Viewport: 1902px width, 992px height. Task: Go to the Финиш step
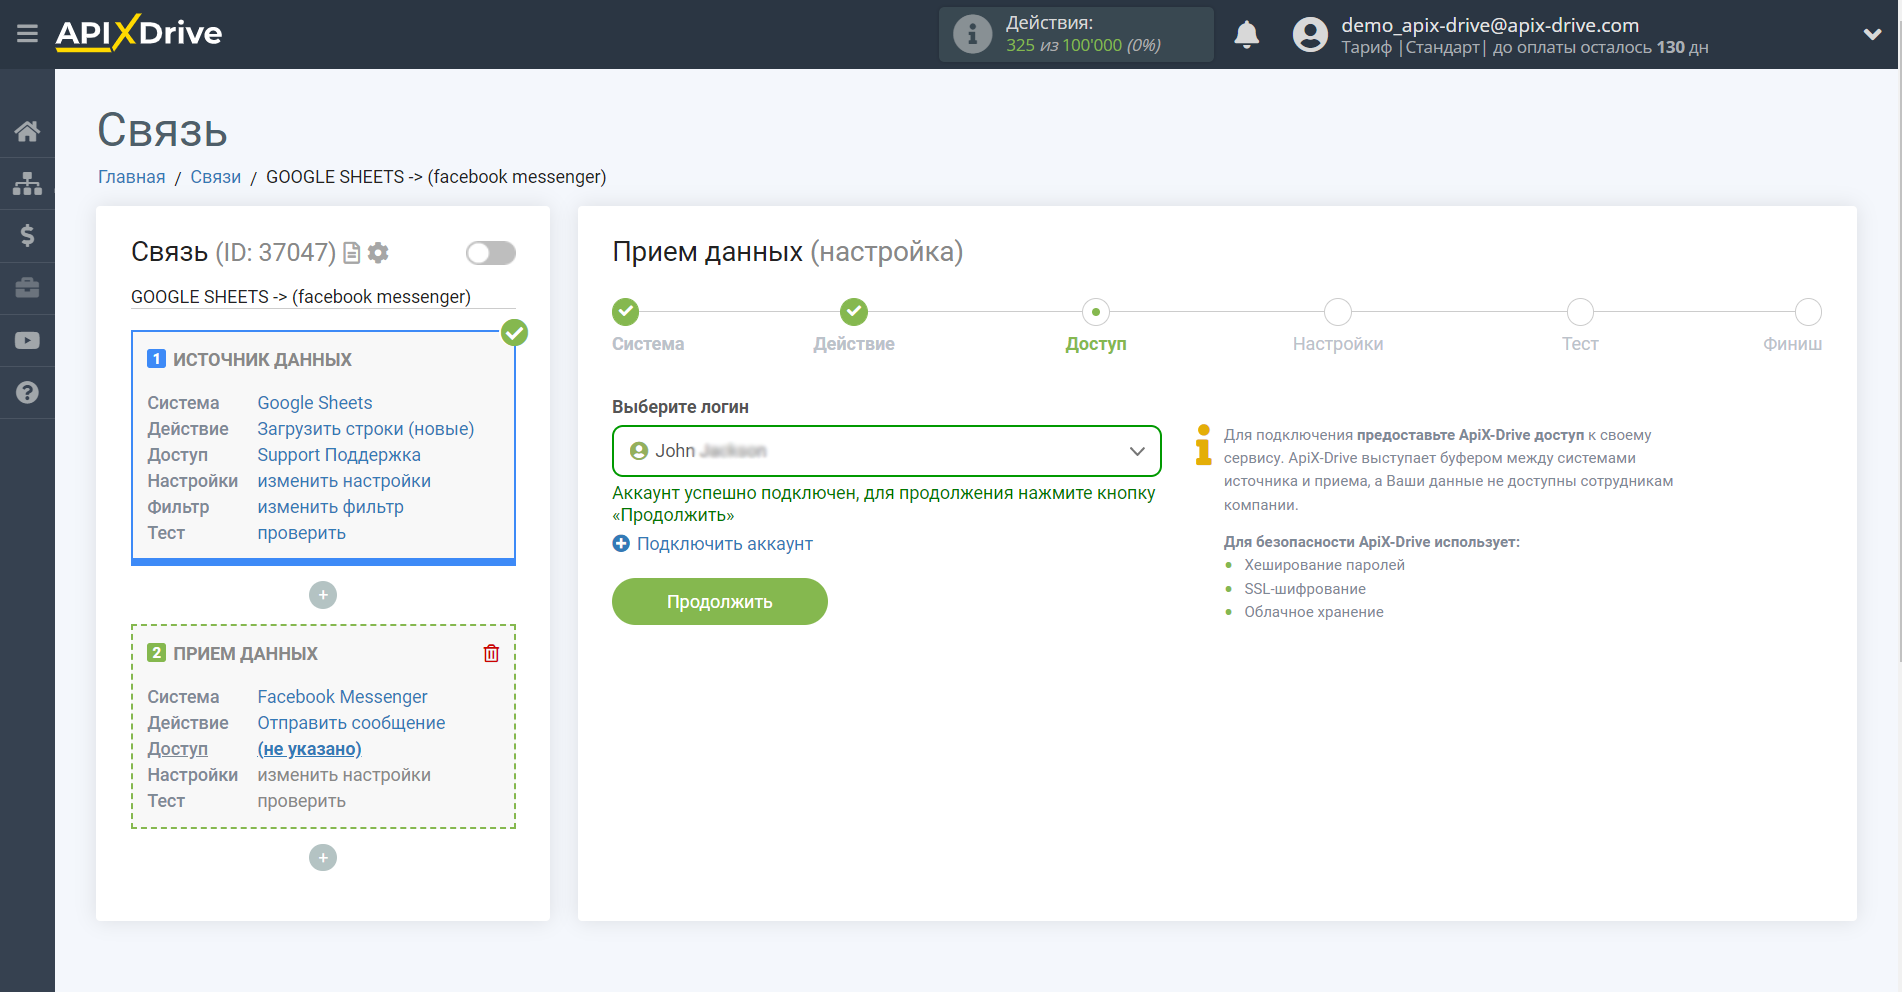[x=1808, y=312]
